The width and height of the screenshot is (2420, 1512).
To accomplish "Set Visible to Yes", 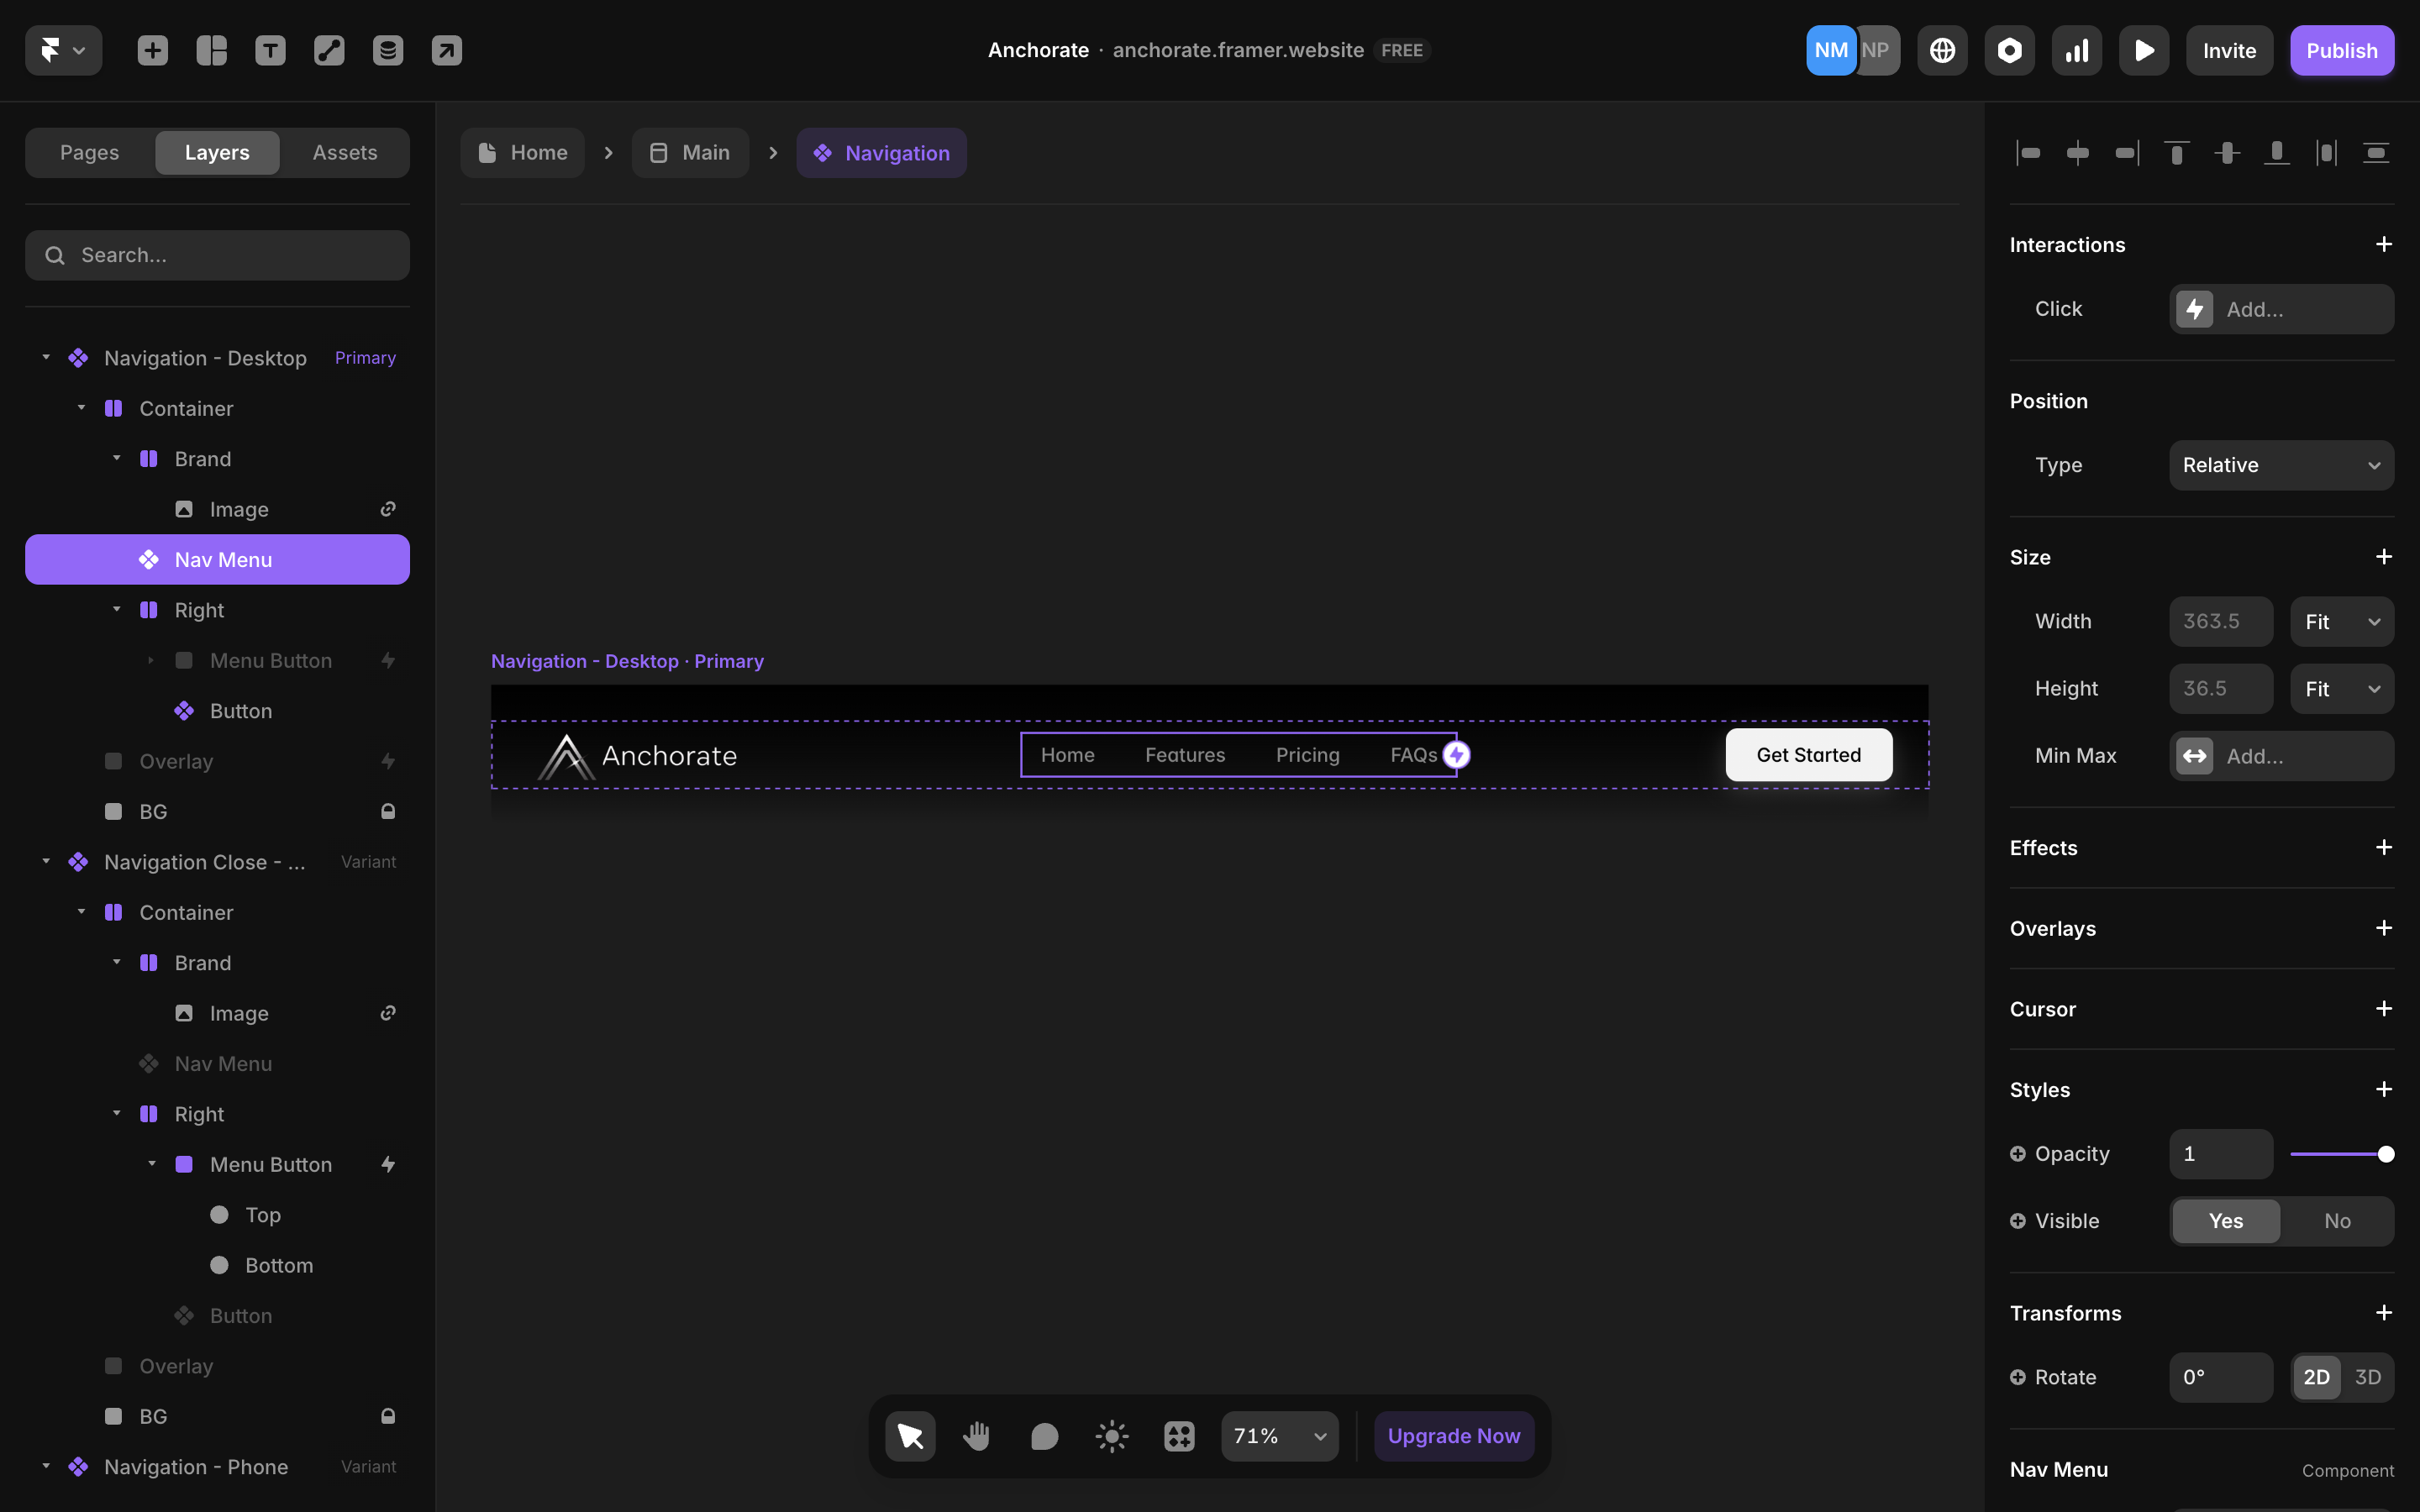I will pos(2226,1221).
